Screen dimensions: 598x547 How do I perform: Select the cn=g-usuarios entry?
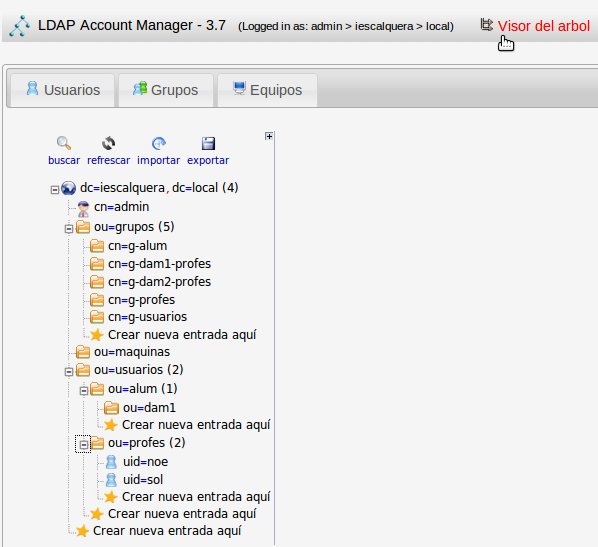click(148, 317)
